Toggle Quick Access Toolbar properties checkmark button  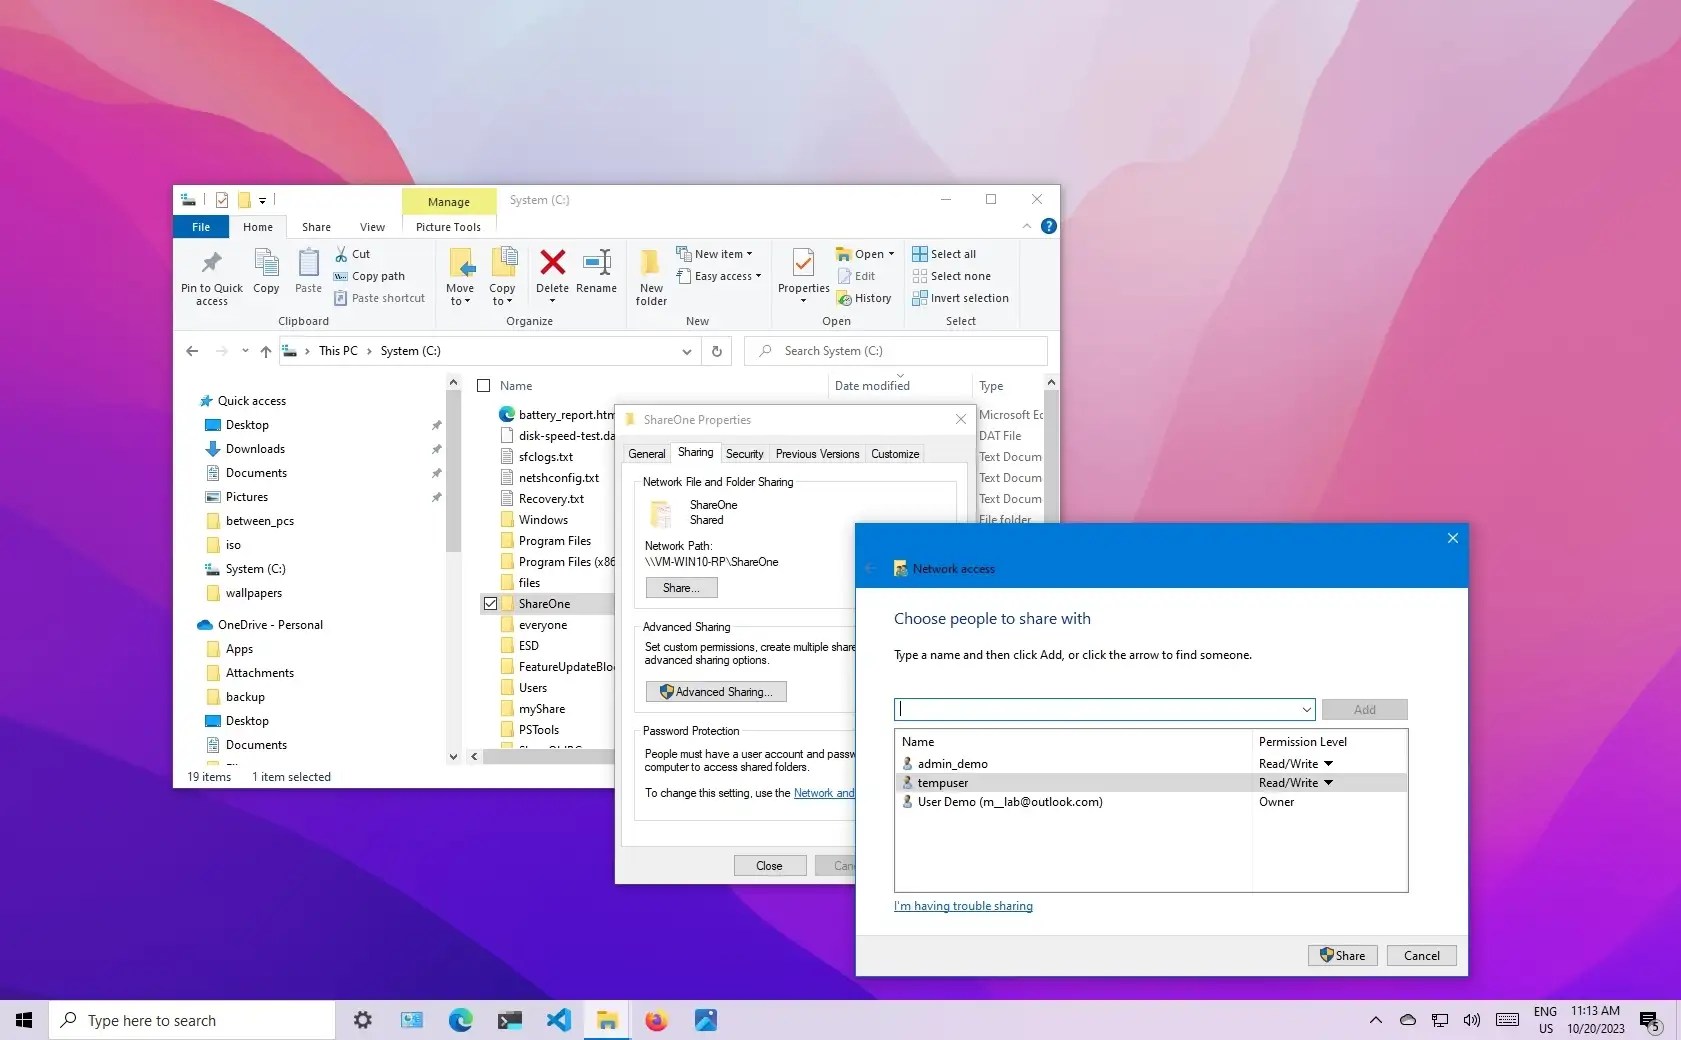click(222, 200)
